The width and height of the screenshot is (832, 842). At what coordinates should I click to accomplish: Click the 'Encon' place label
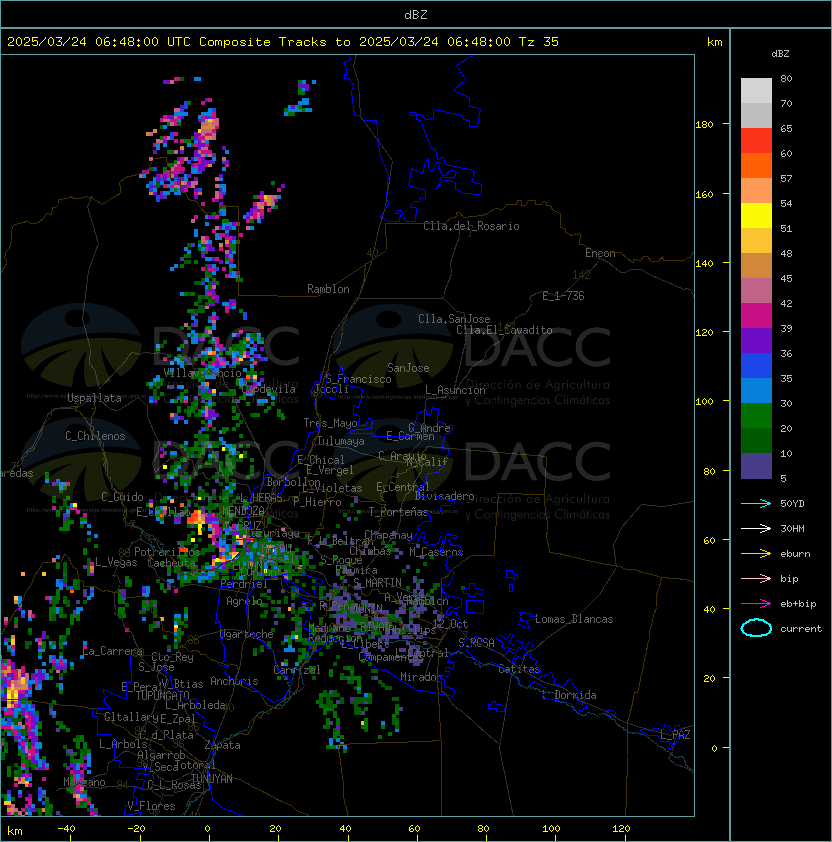tap(600, 253)
